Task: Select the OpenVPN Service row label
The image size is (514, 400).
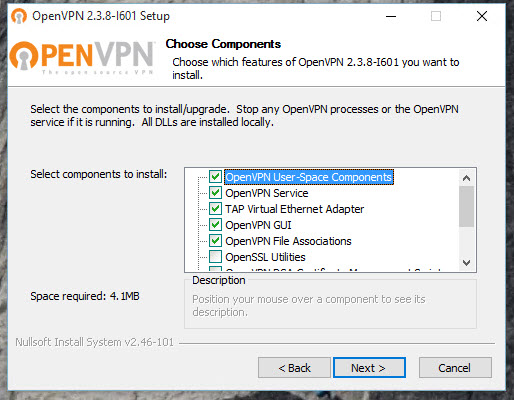Action: [x=267, y=193]
